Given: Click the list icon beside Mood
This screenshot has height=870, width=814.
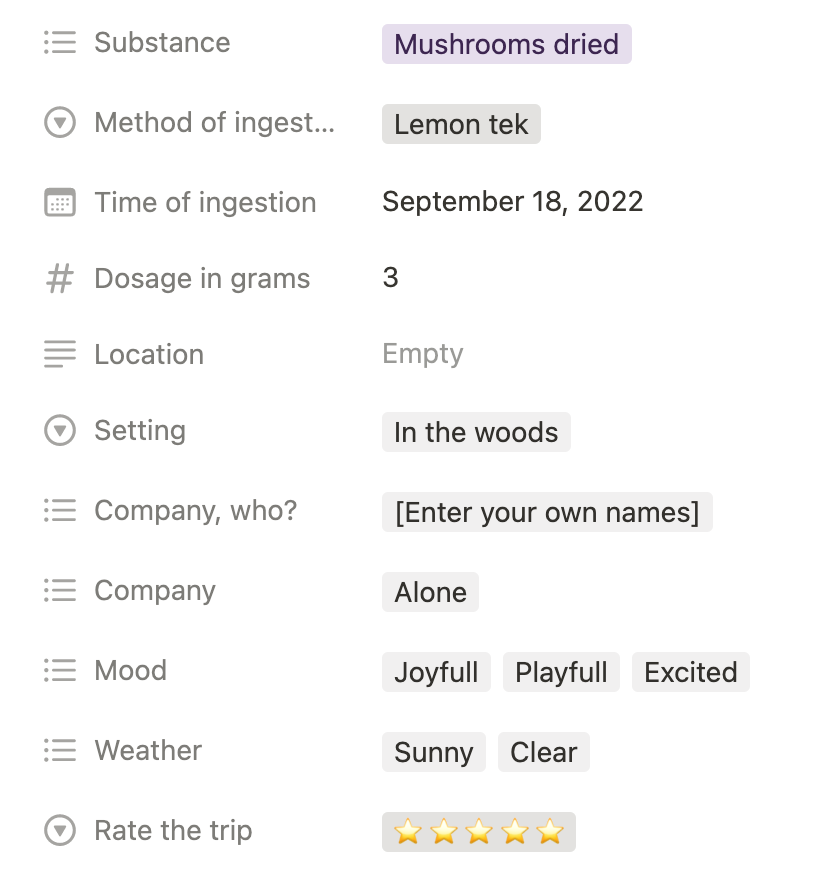Looking at the screenshot, I should (x=60, y=670).
